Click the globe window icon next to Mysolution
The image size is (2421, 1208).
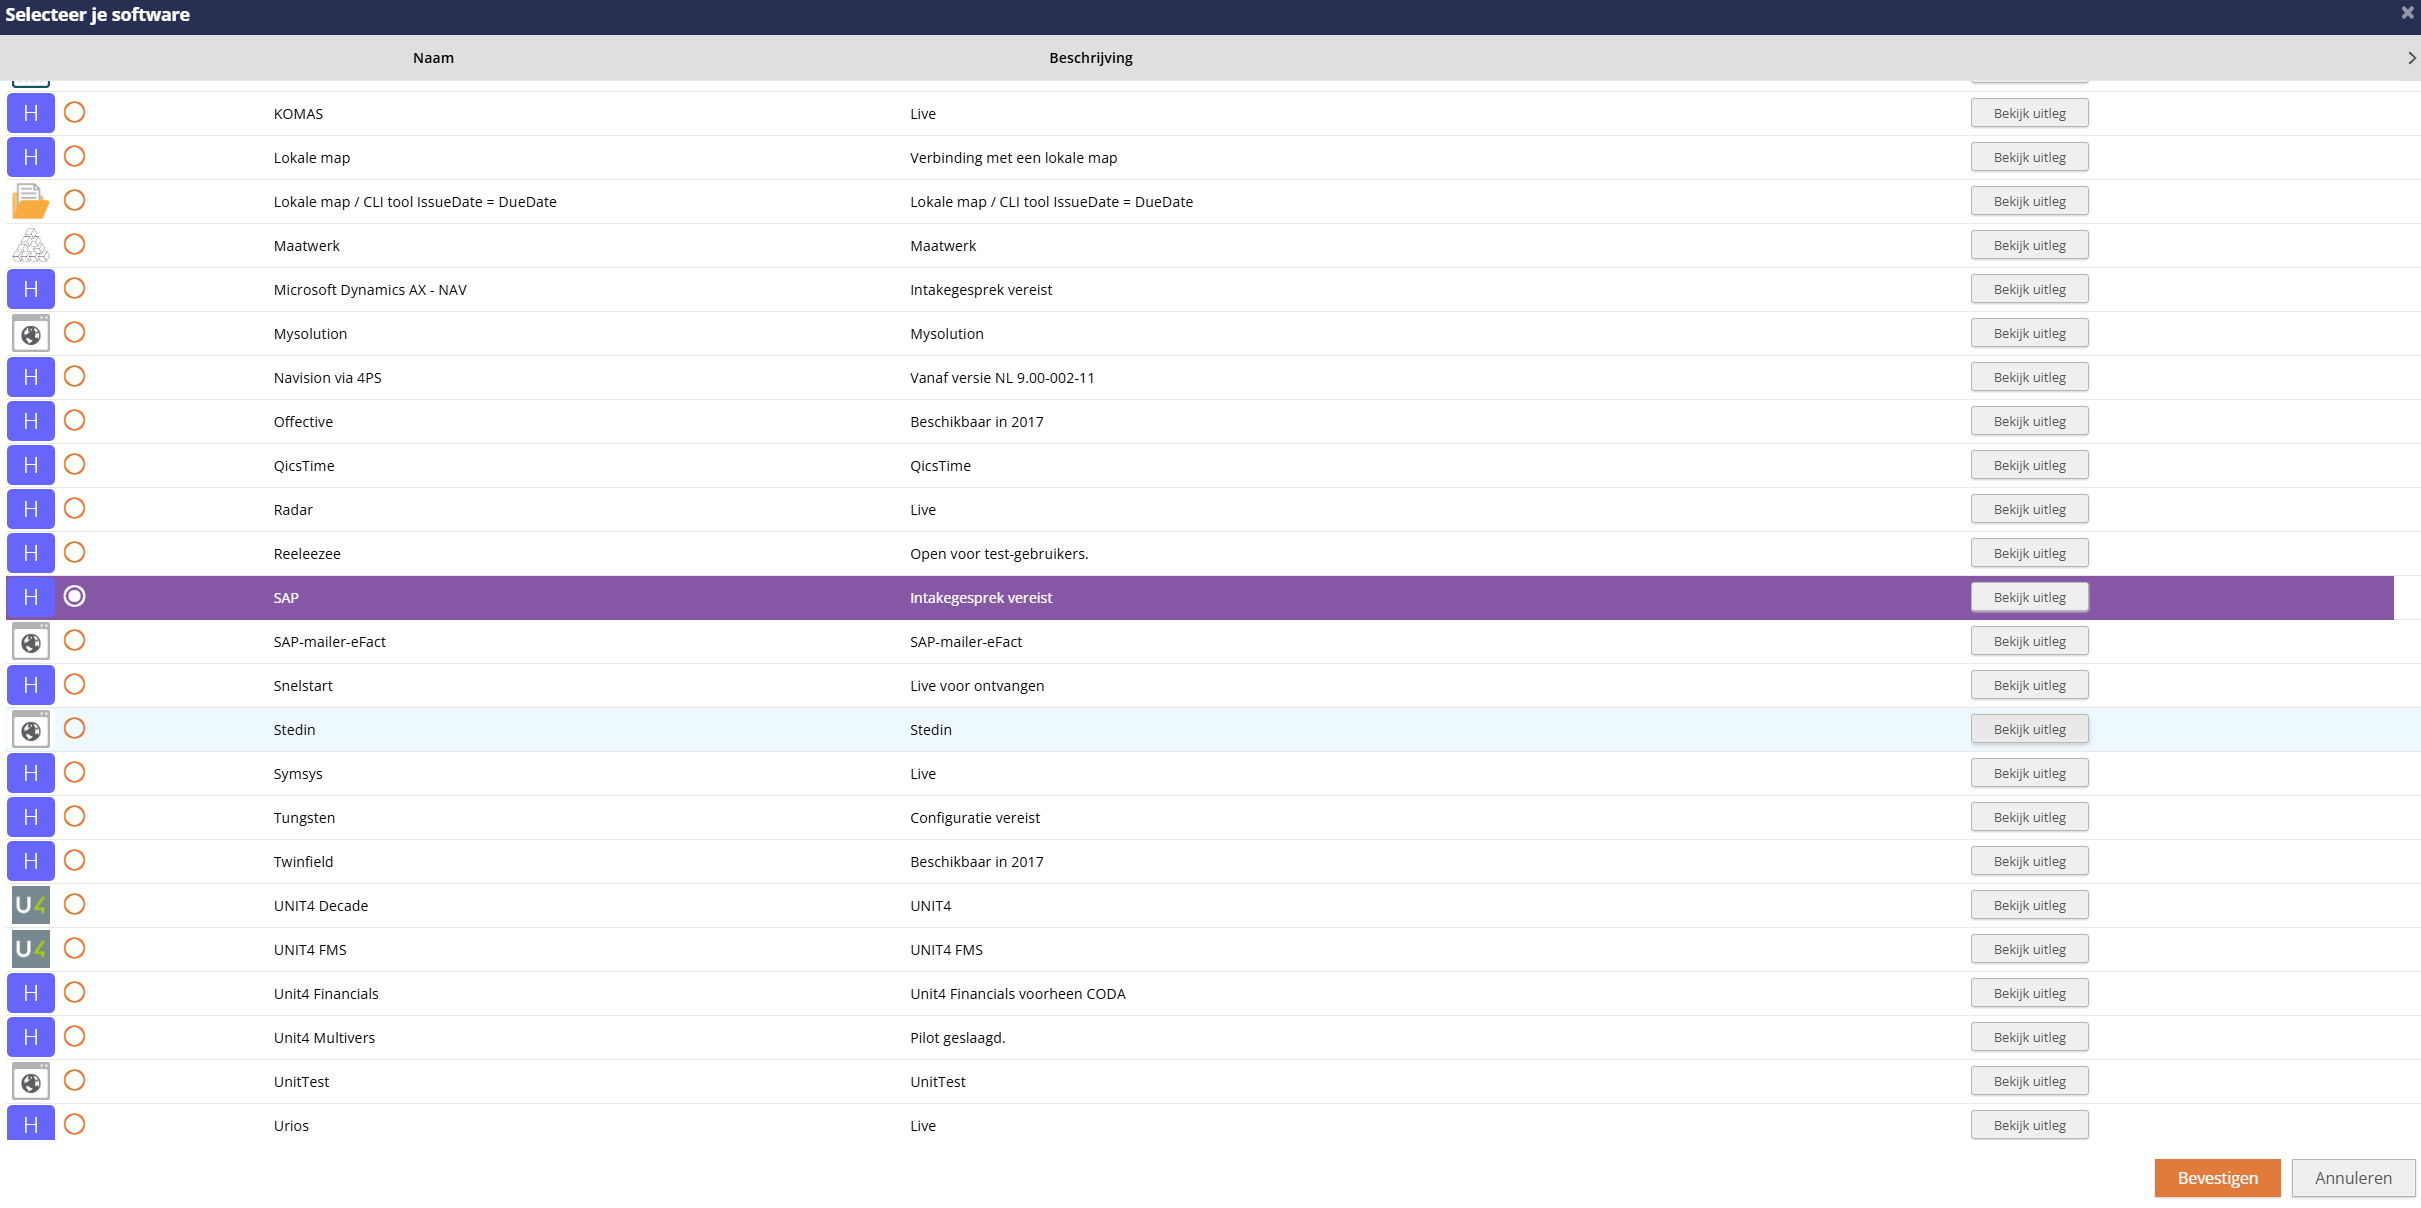click(31, 333)
